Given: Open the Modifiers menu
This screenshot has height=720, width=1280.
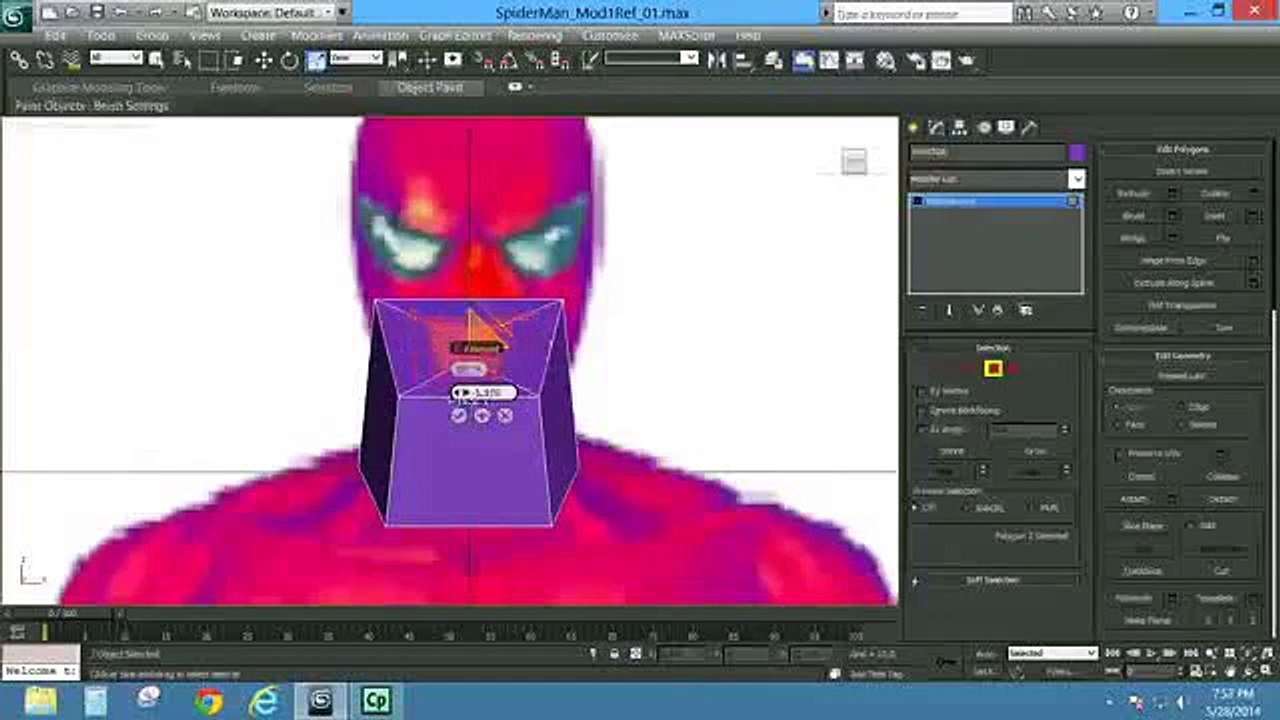Looking at the screenshot, I should click(316, 35).
